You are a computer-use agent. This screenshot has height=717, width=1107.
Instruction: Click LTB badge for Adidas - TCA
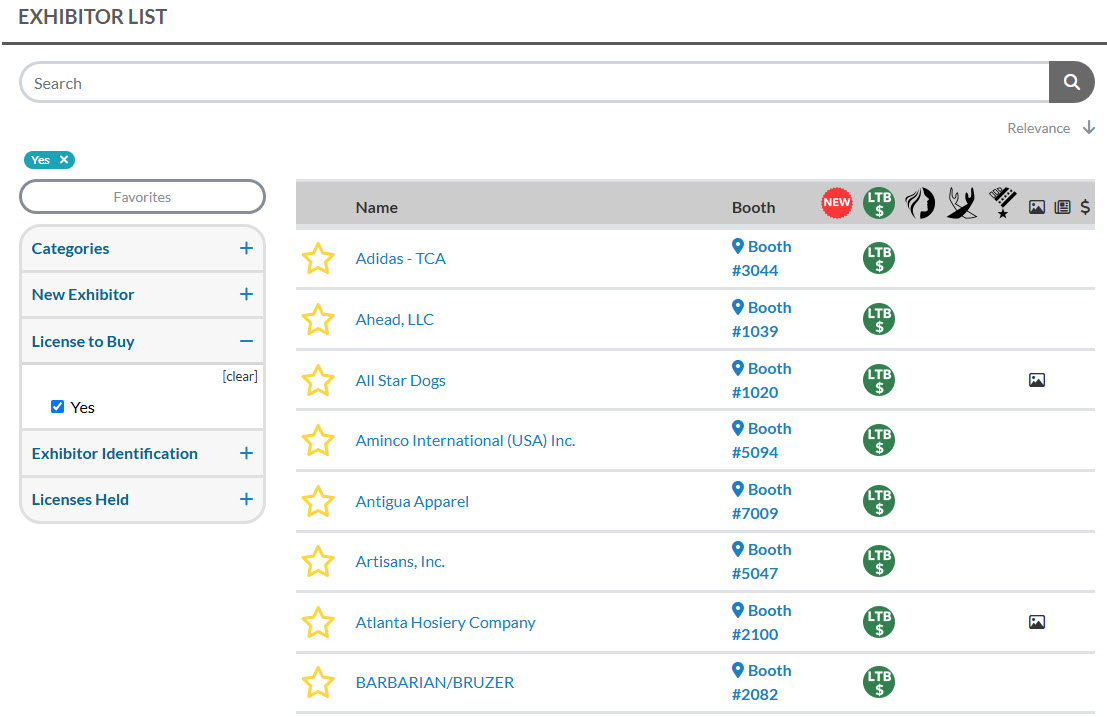point(879,258)
